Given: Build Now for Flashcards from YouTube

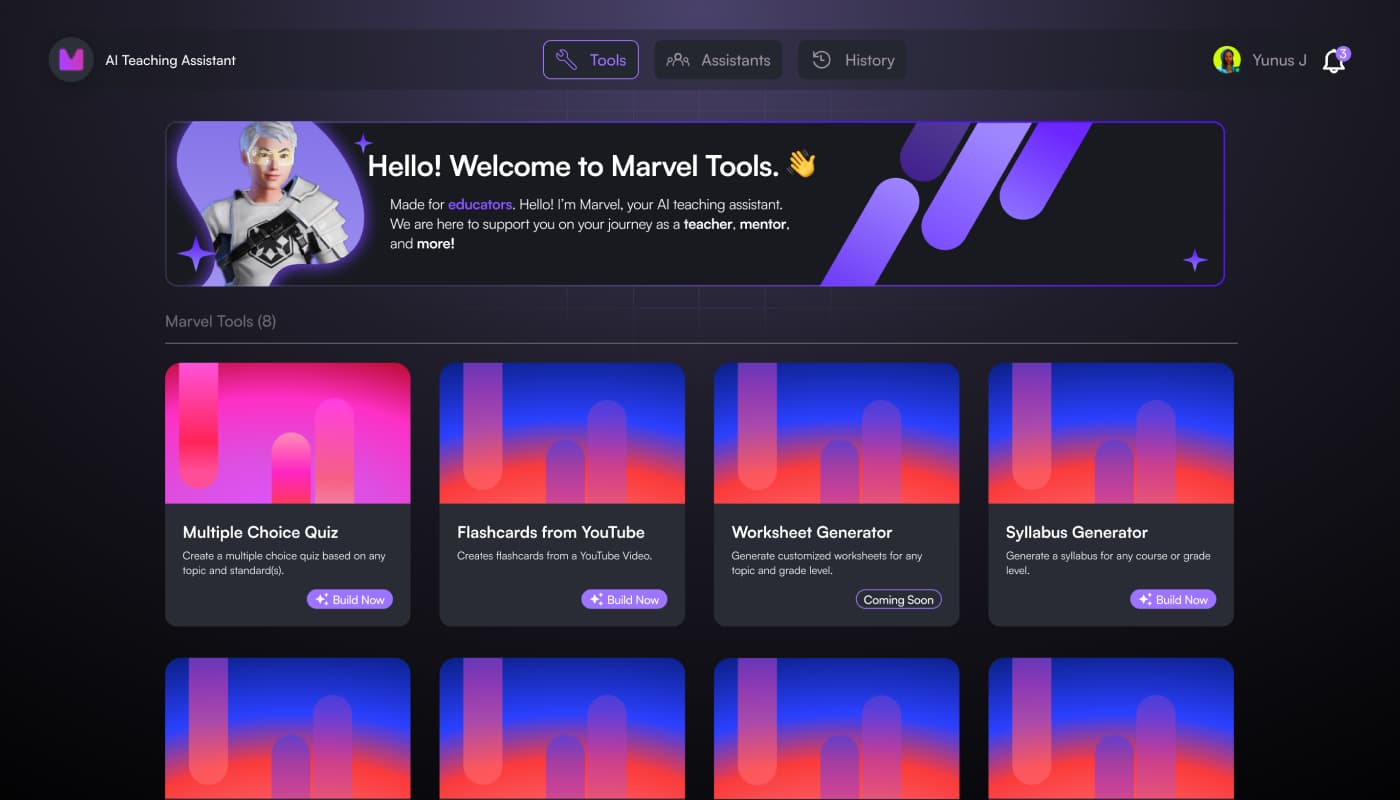Looking at the screenshot, I should 624,600.
